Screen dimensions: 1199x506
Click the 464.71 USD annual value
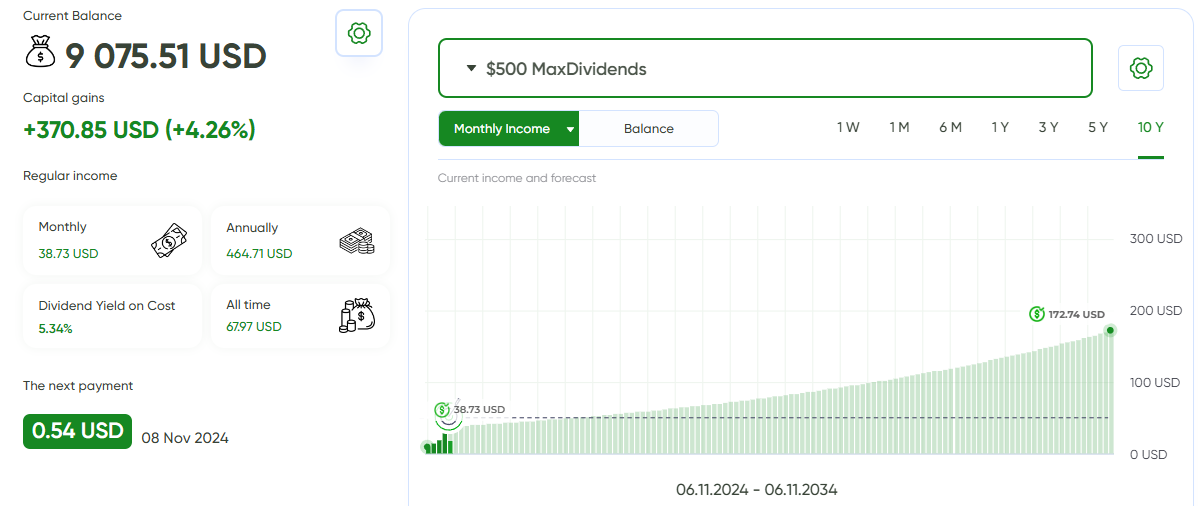tap(259, 253)
